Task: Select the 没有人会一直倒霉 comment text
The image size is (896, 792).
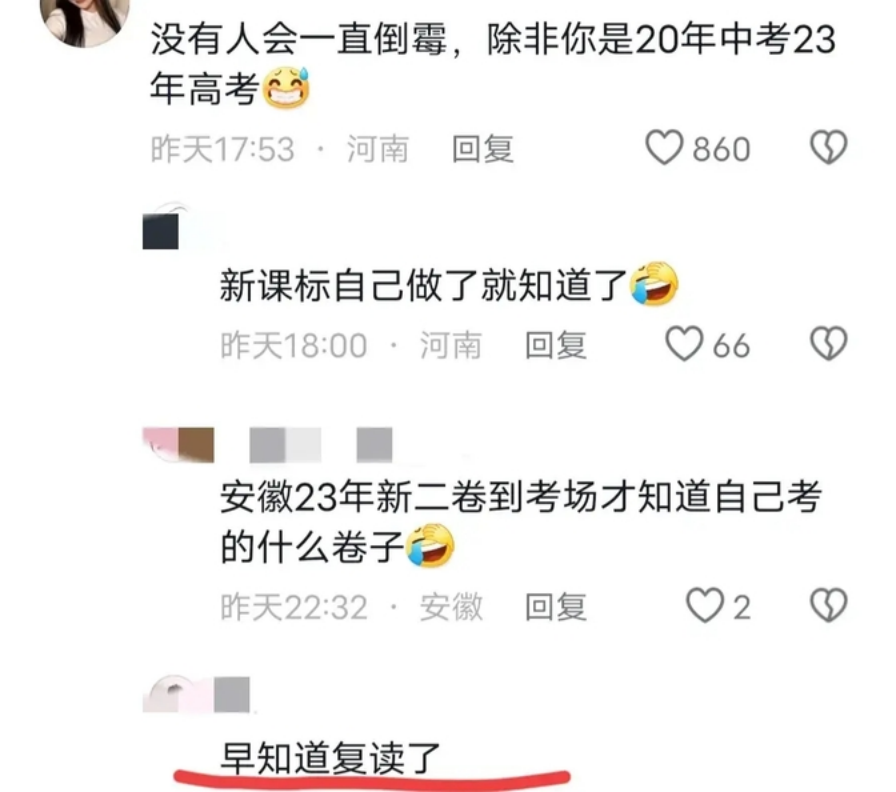Action: (x=493, y=64)
